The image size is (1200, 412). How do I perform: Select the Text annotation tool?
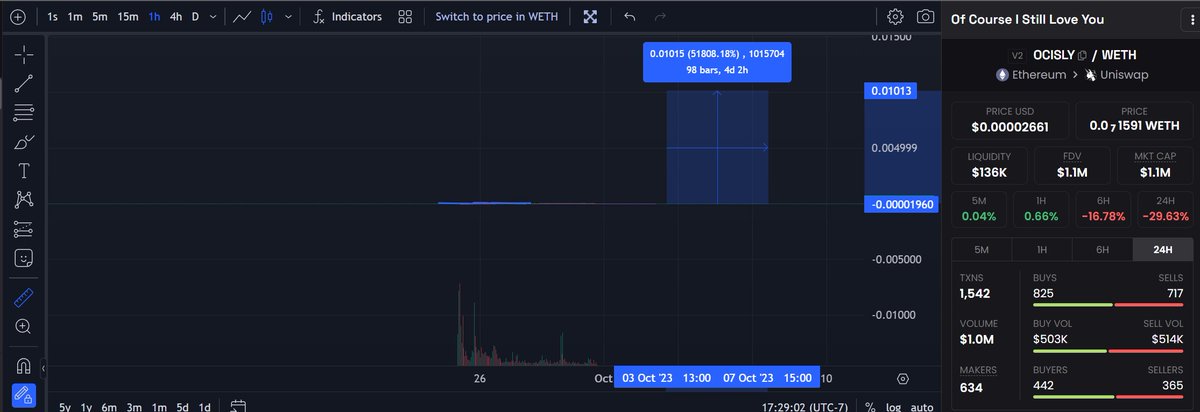(x=24, y=171)
